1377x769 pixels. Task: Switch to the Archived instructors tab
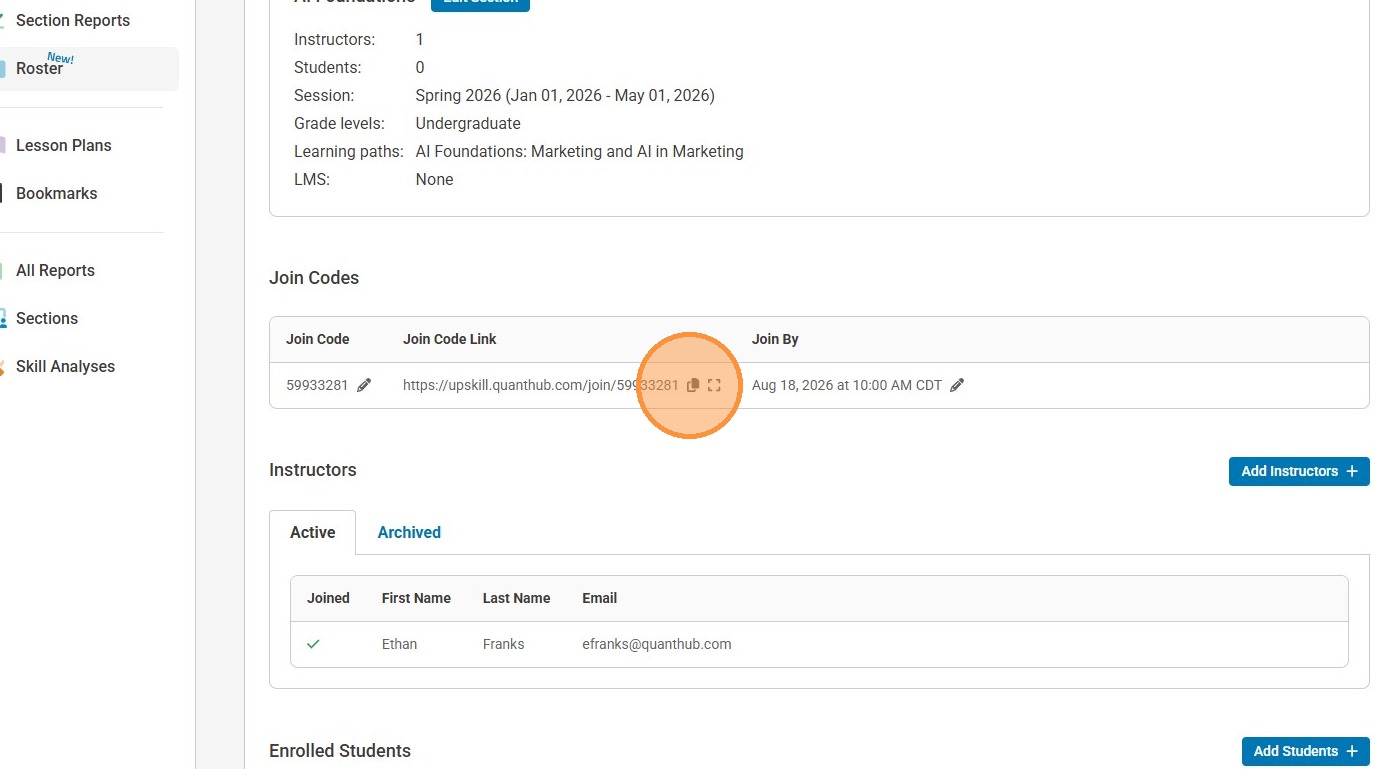tap(409, 532)
